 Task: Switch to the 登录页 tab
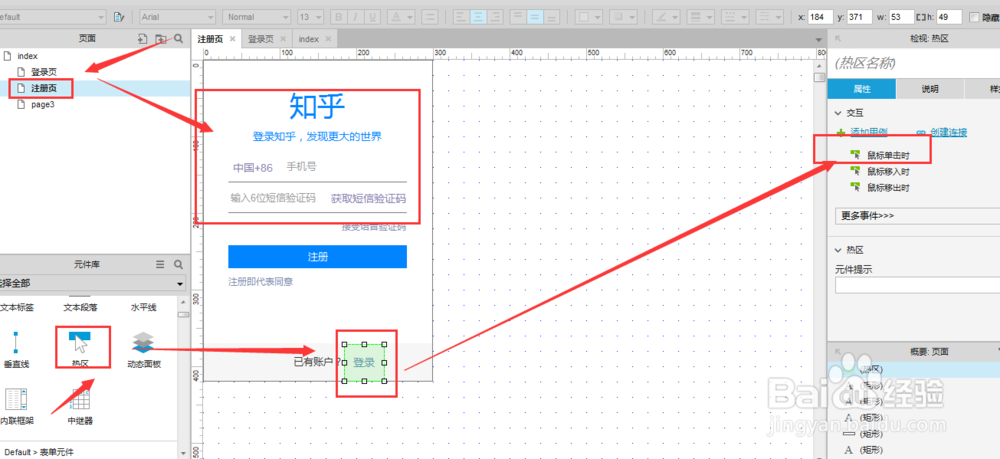pos(261,39)
